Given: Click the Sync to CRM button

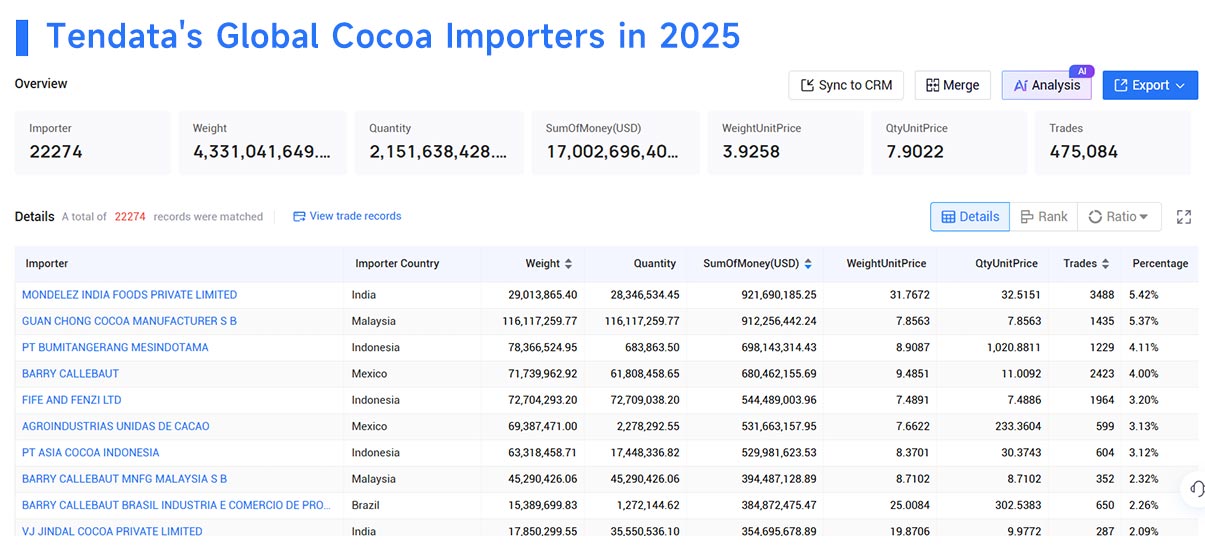Looking at the screenshot, I should [846, 85].
